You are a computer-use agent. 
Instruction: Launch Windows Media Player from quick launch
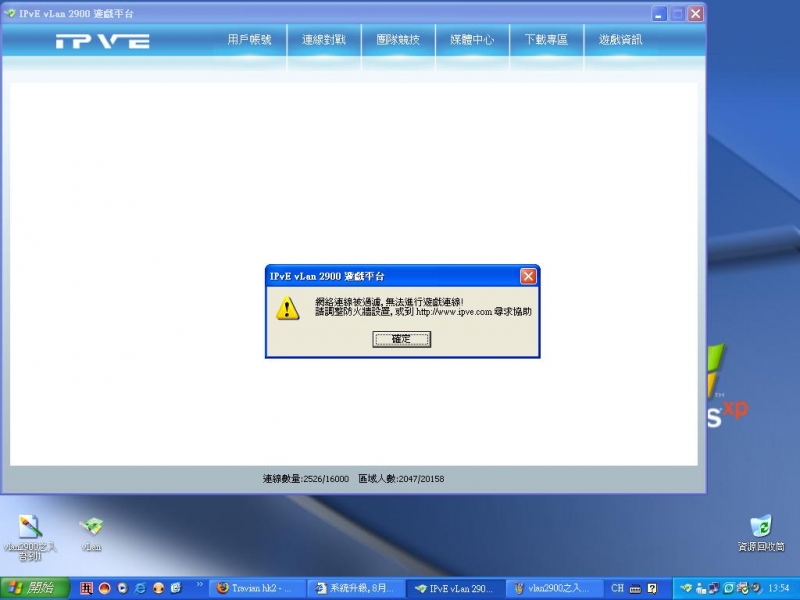click(122, 588)
